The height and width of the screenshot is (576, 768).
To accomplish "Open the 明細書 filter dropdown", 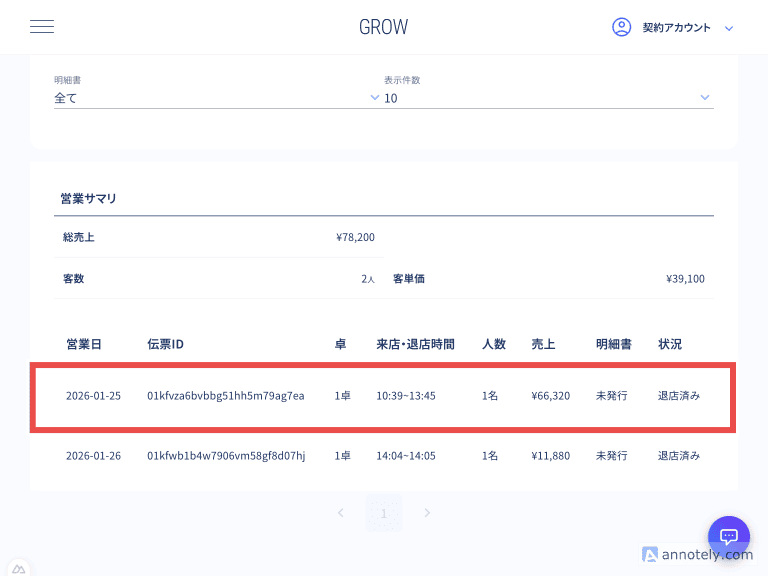I will tap(217, 98).
